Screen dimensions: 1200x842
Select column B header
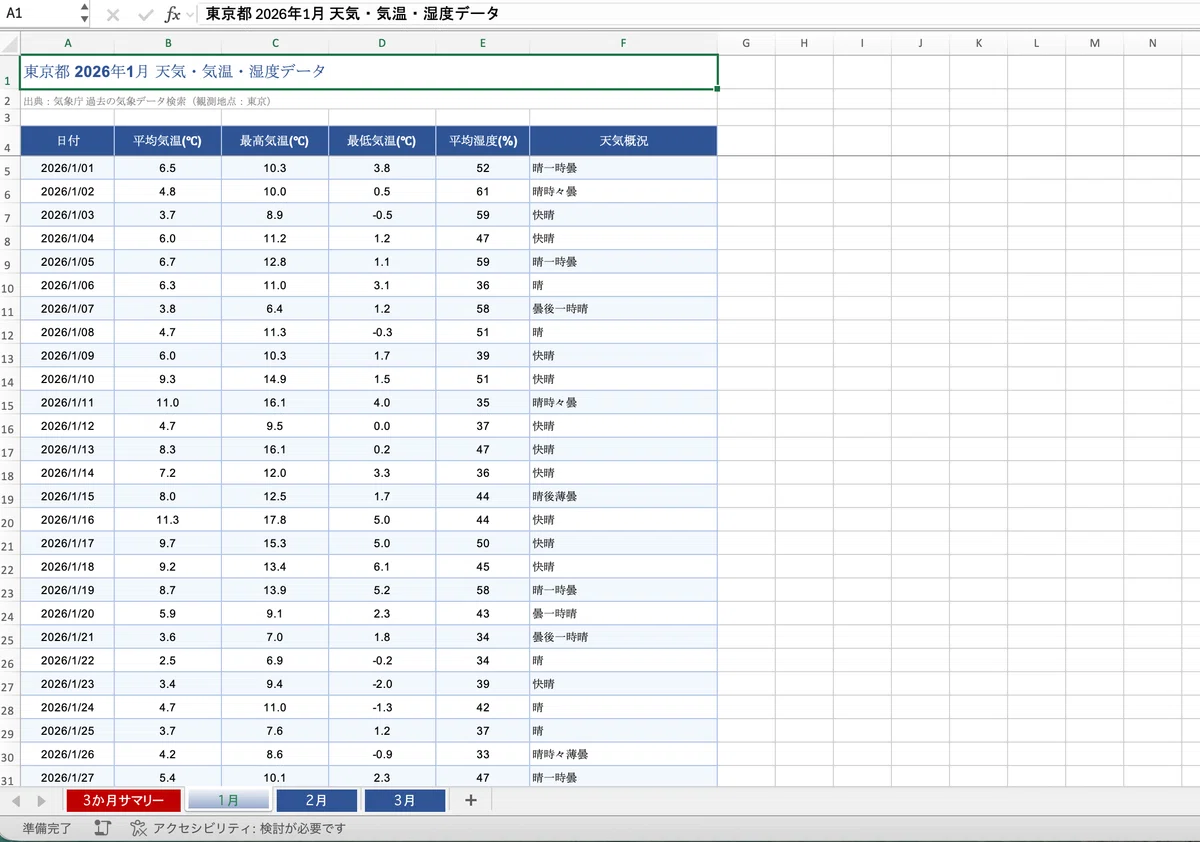point(168,43)
